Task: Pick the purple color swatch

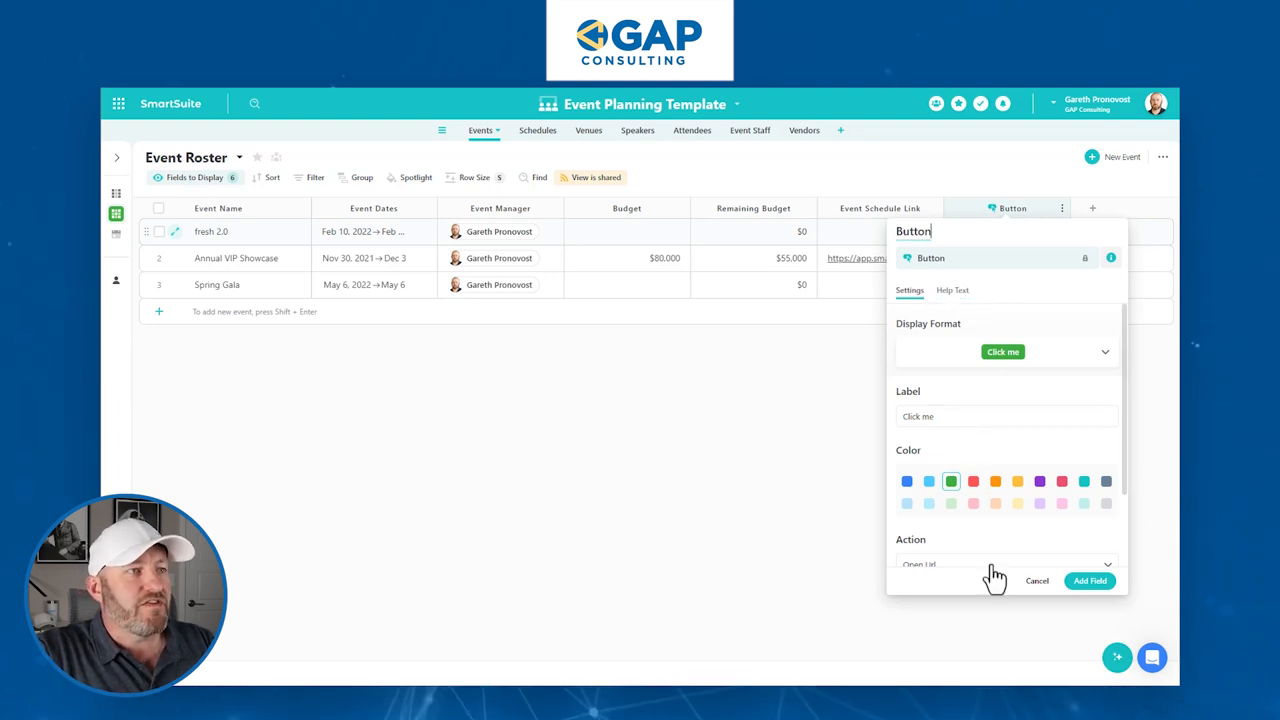Action: [x=1040, y=482]
